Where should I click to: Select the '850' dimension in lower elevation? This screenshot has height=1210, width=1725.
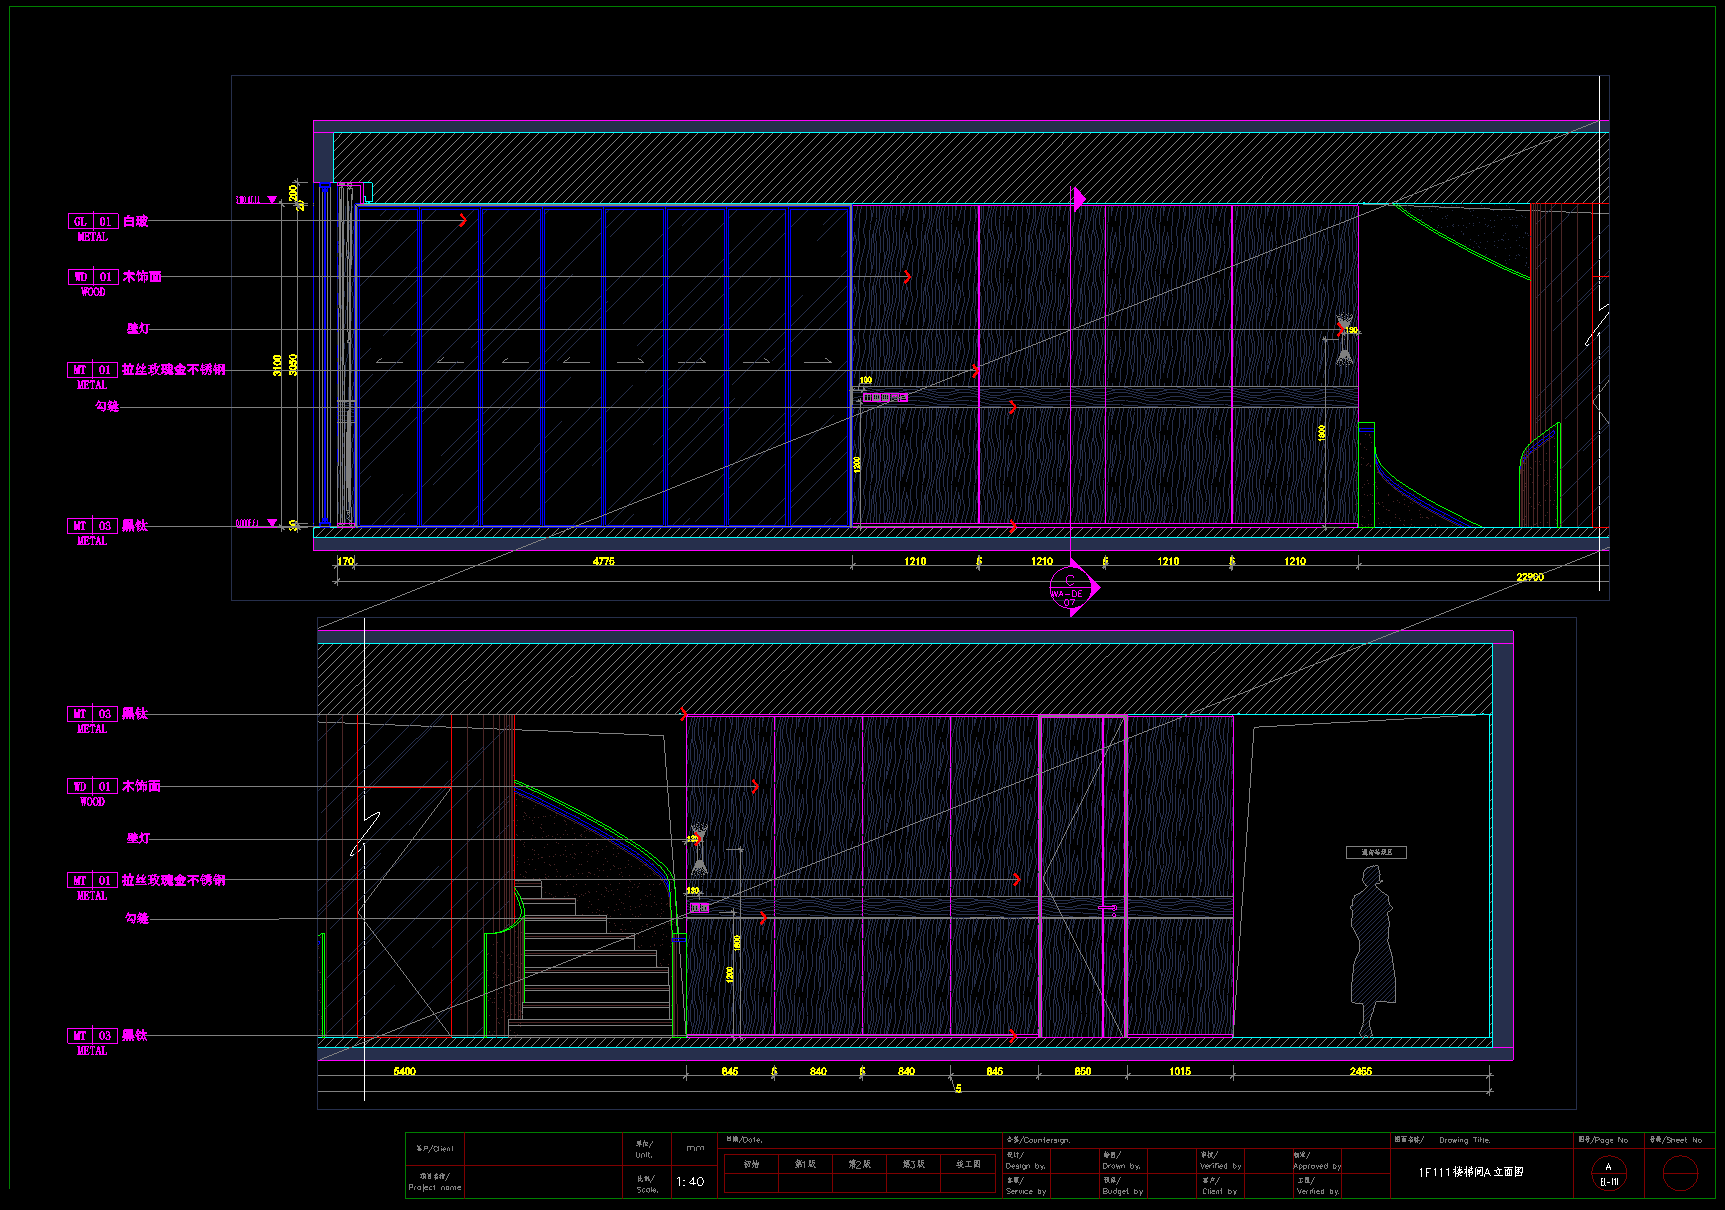point(1083,1071)
